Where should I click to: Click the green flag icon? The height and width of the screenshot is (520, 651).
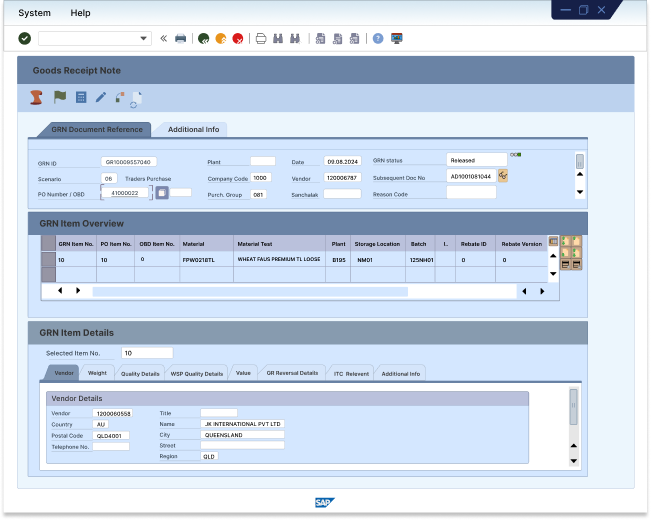[60, 97]
